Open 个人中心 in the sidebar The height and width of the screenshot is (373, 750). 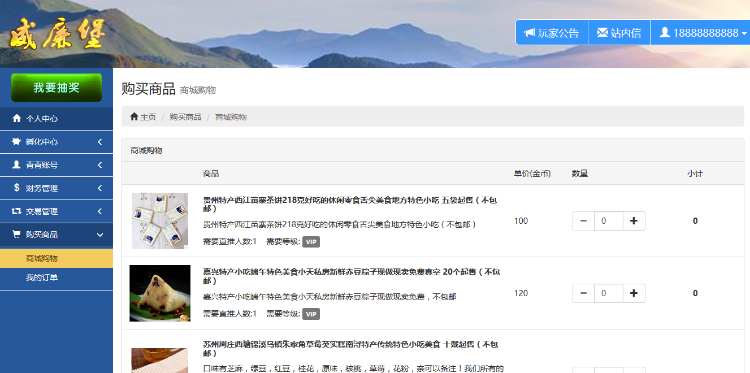[56, 119]
